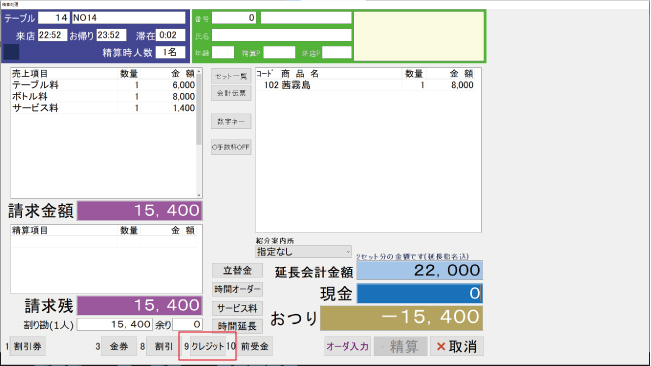Add 時間延長 time extension
The height and width of the screenshot is (366, 651).
[x=237, y=326]
